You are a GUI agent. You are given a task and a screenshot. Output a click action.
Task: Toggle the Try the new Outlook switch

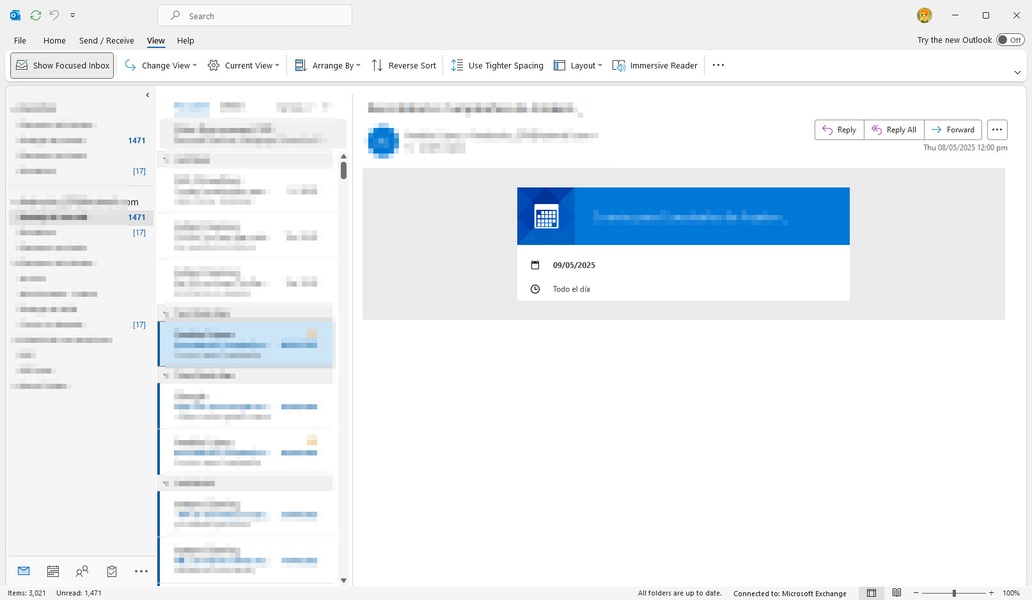[x=1010, y=40]
